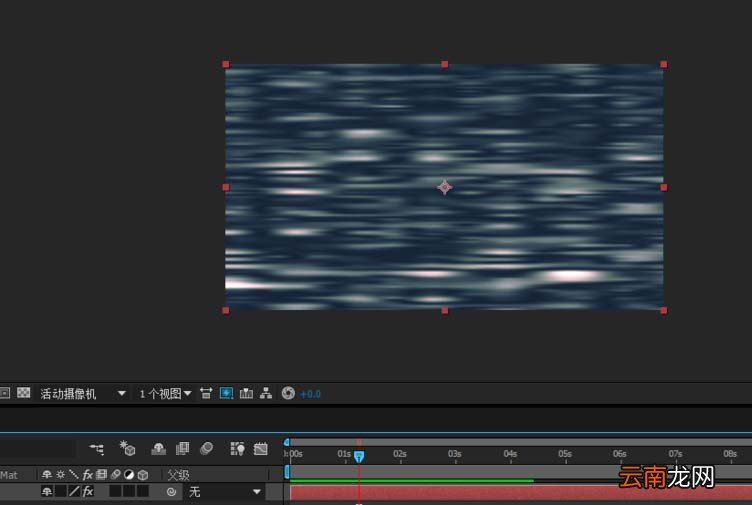Enable motion blur for the composition
The image size is (752, 505).
[x=207, y=448]
